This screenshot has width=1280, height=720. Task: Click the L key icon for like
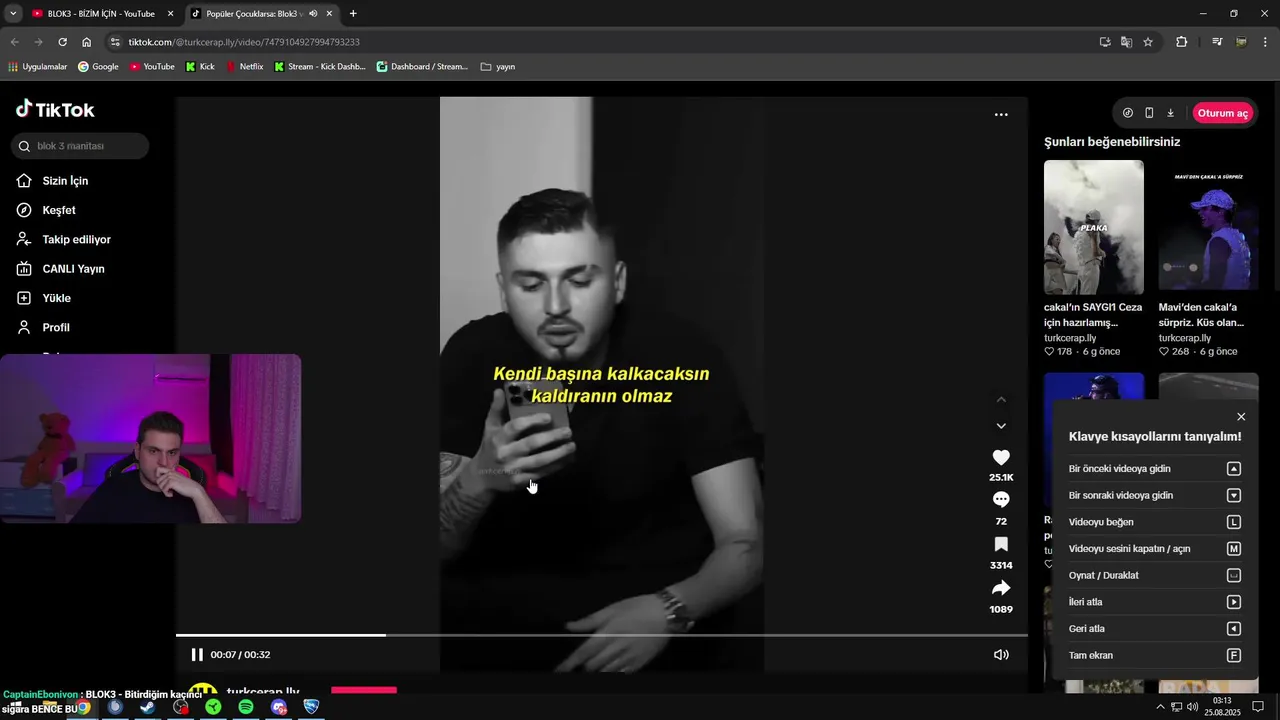pos(1234,522)
